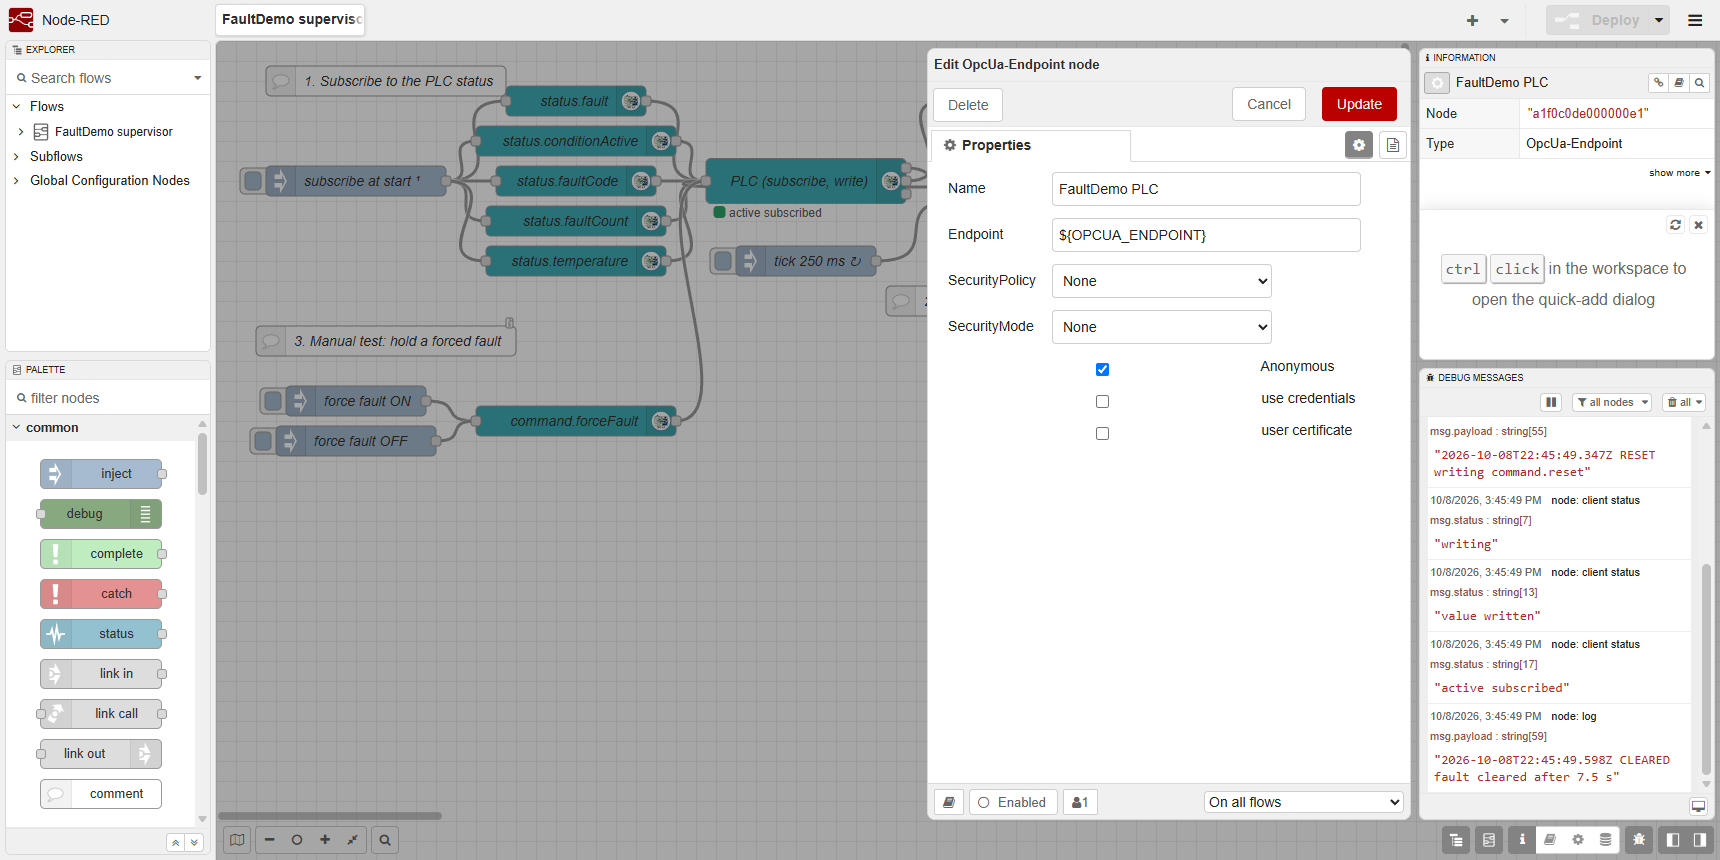Expand show more in Information panel

[x=1680, y=173]
